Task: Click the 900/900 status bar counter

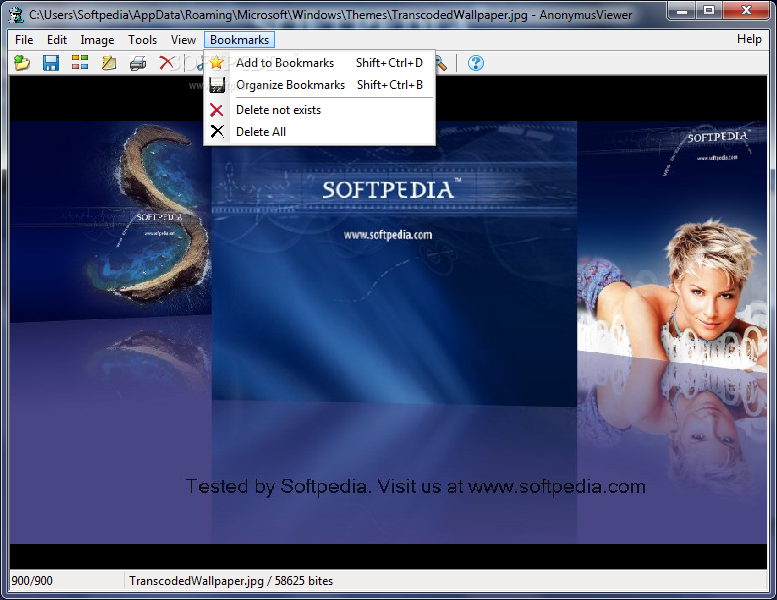Action: pos(32,581)
